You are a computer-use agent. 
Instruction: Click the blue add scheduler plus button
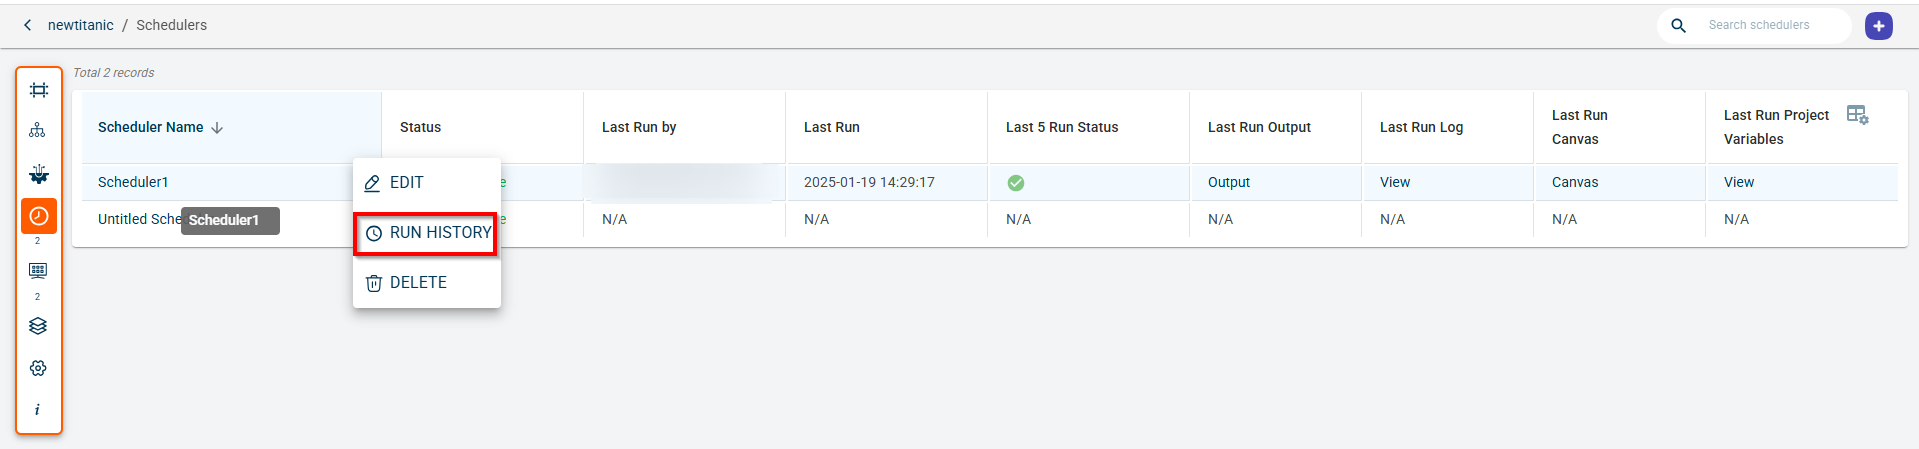point(1878,26)
